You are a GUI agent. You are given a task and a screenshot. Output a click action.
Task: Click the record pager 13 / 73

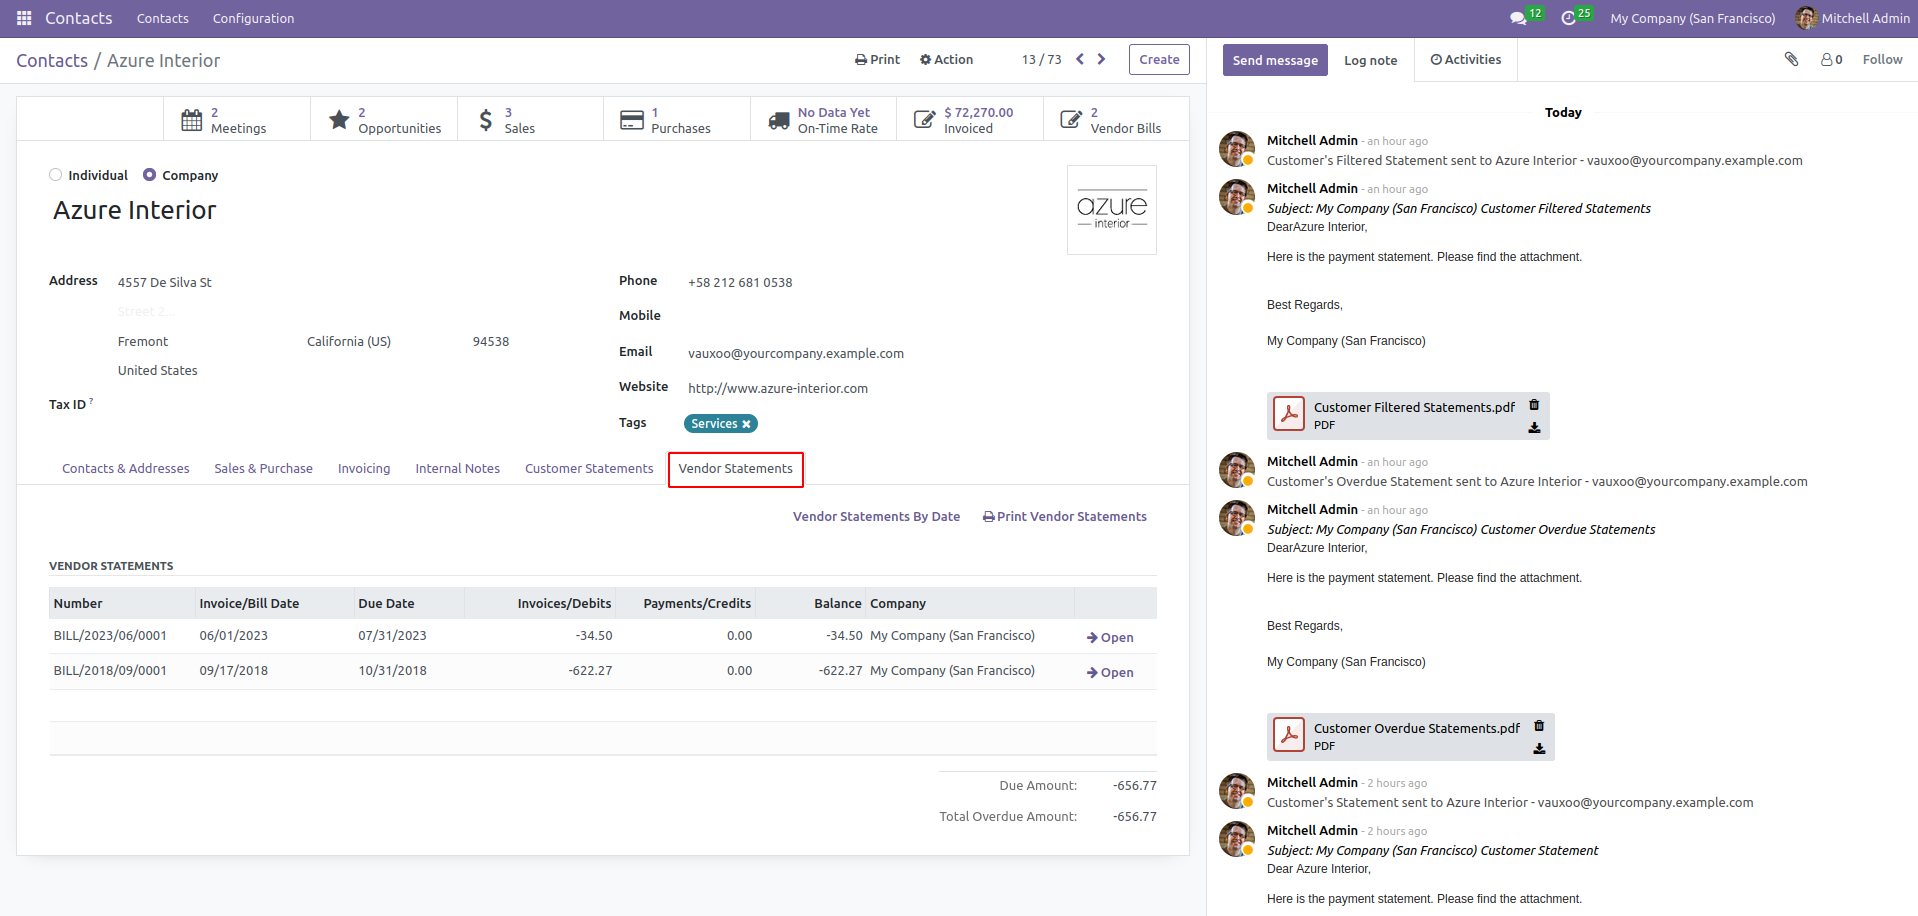[x=1042, y=59]
